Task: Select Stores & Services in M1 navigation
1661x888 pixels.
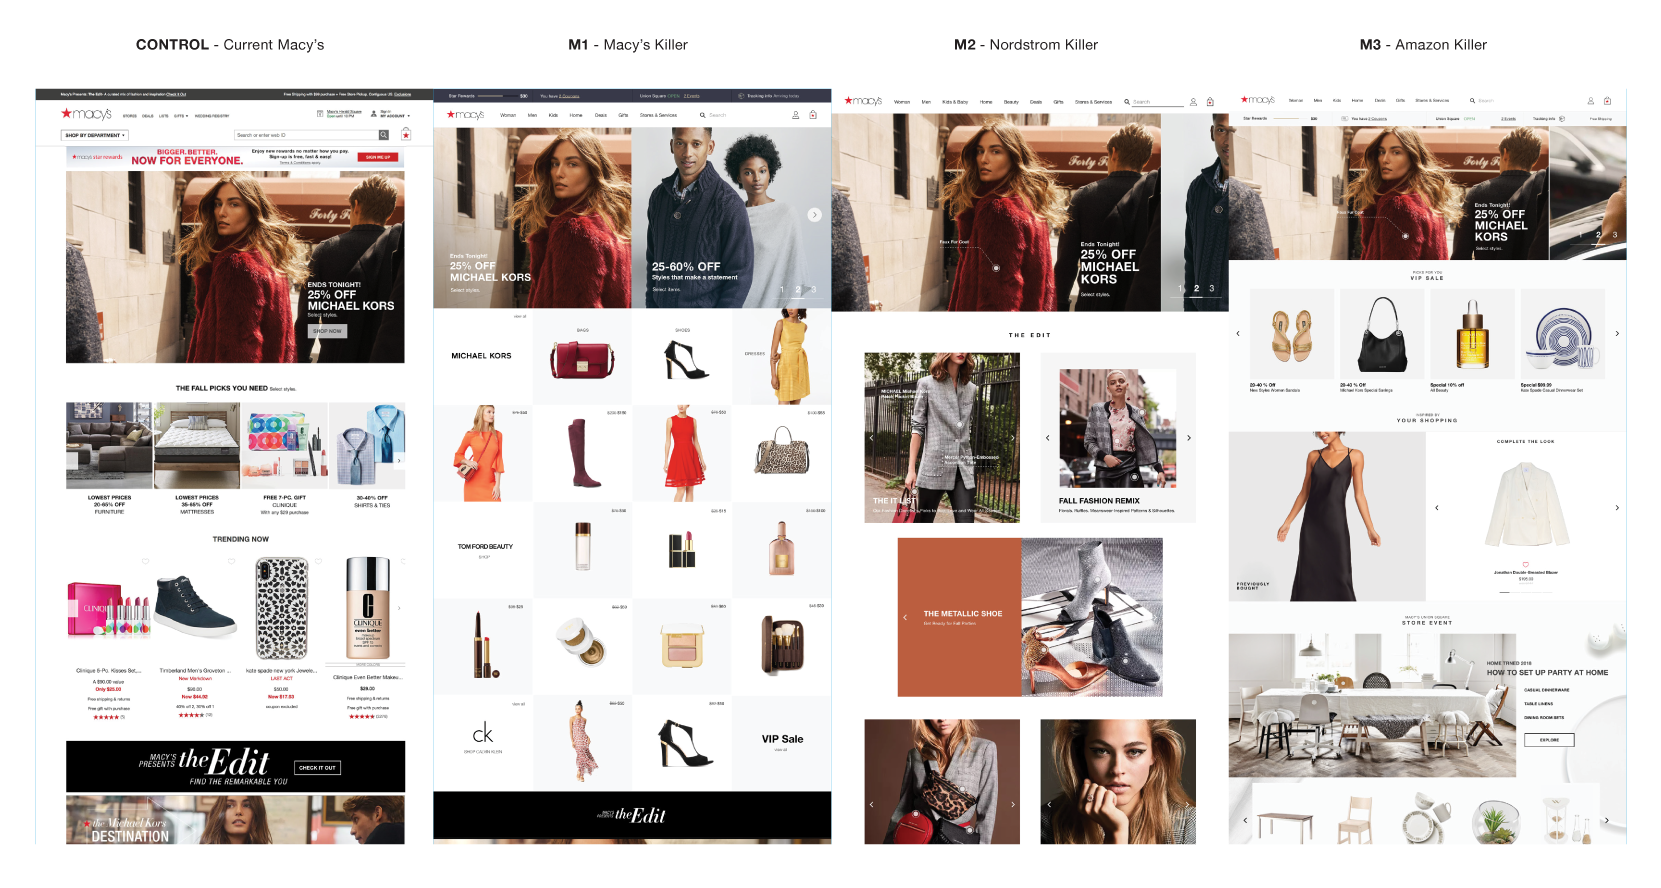Action: click(658, 115)
